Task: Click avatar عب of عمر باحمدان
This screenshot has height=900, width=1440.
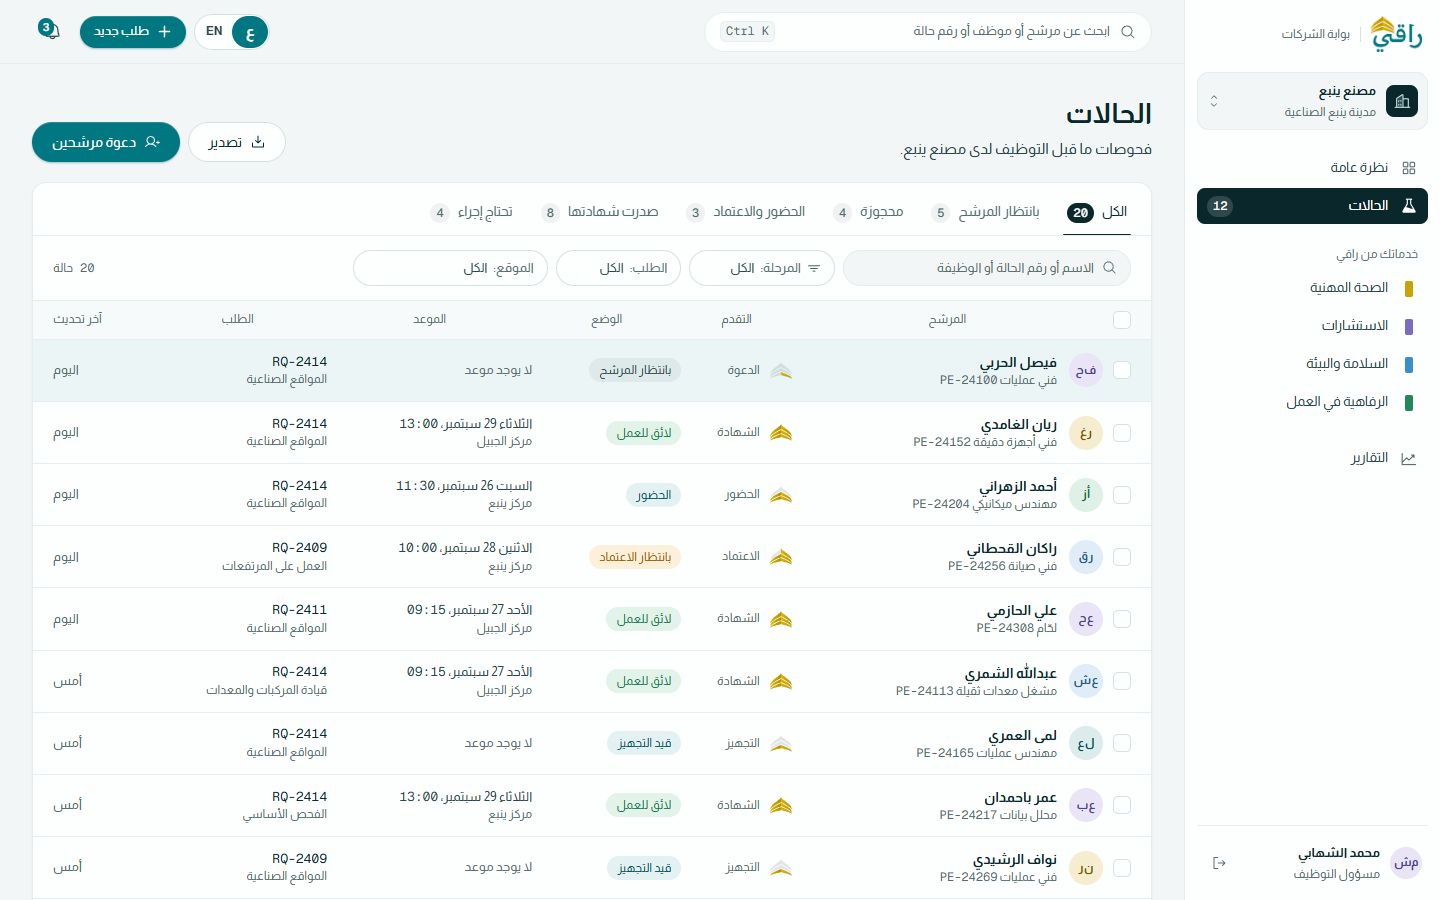Action: [x=1086, y=805]
